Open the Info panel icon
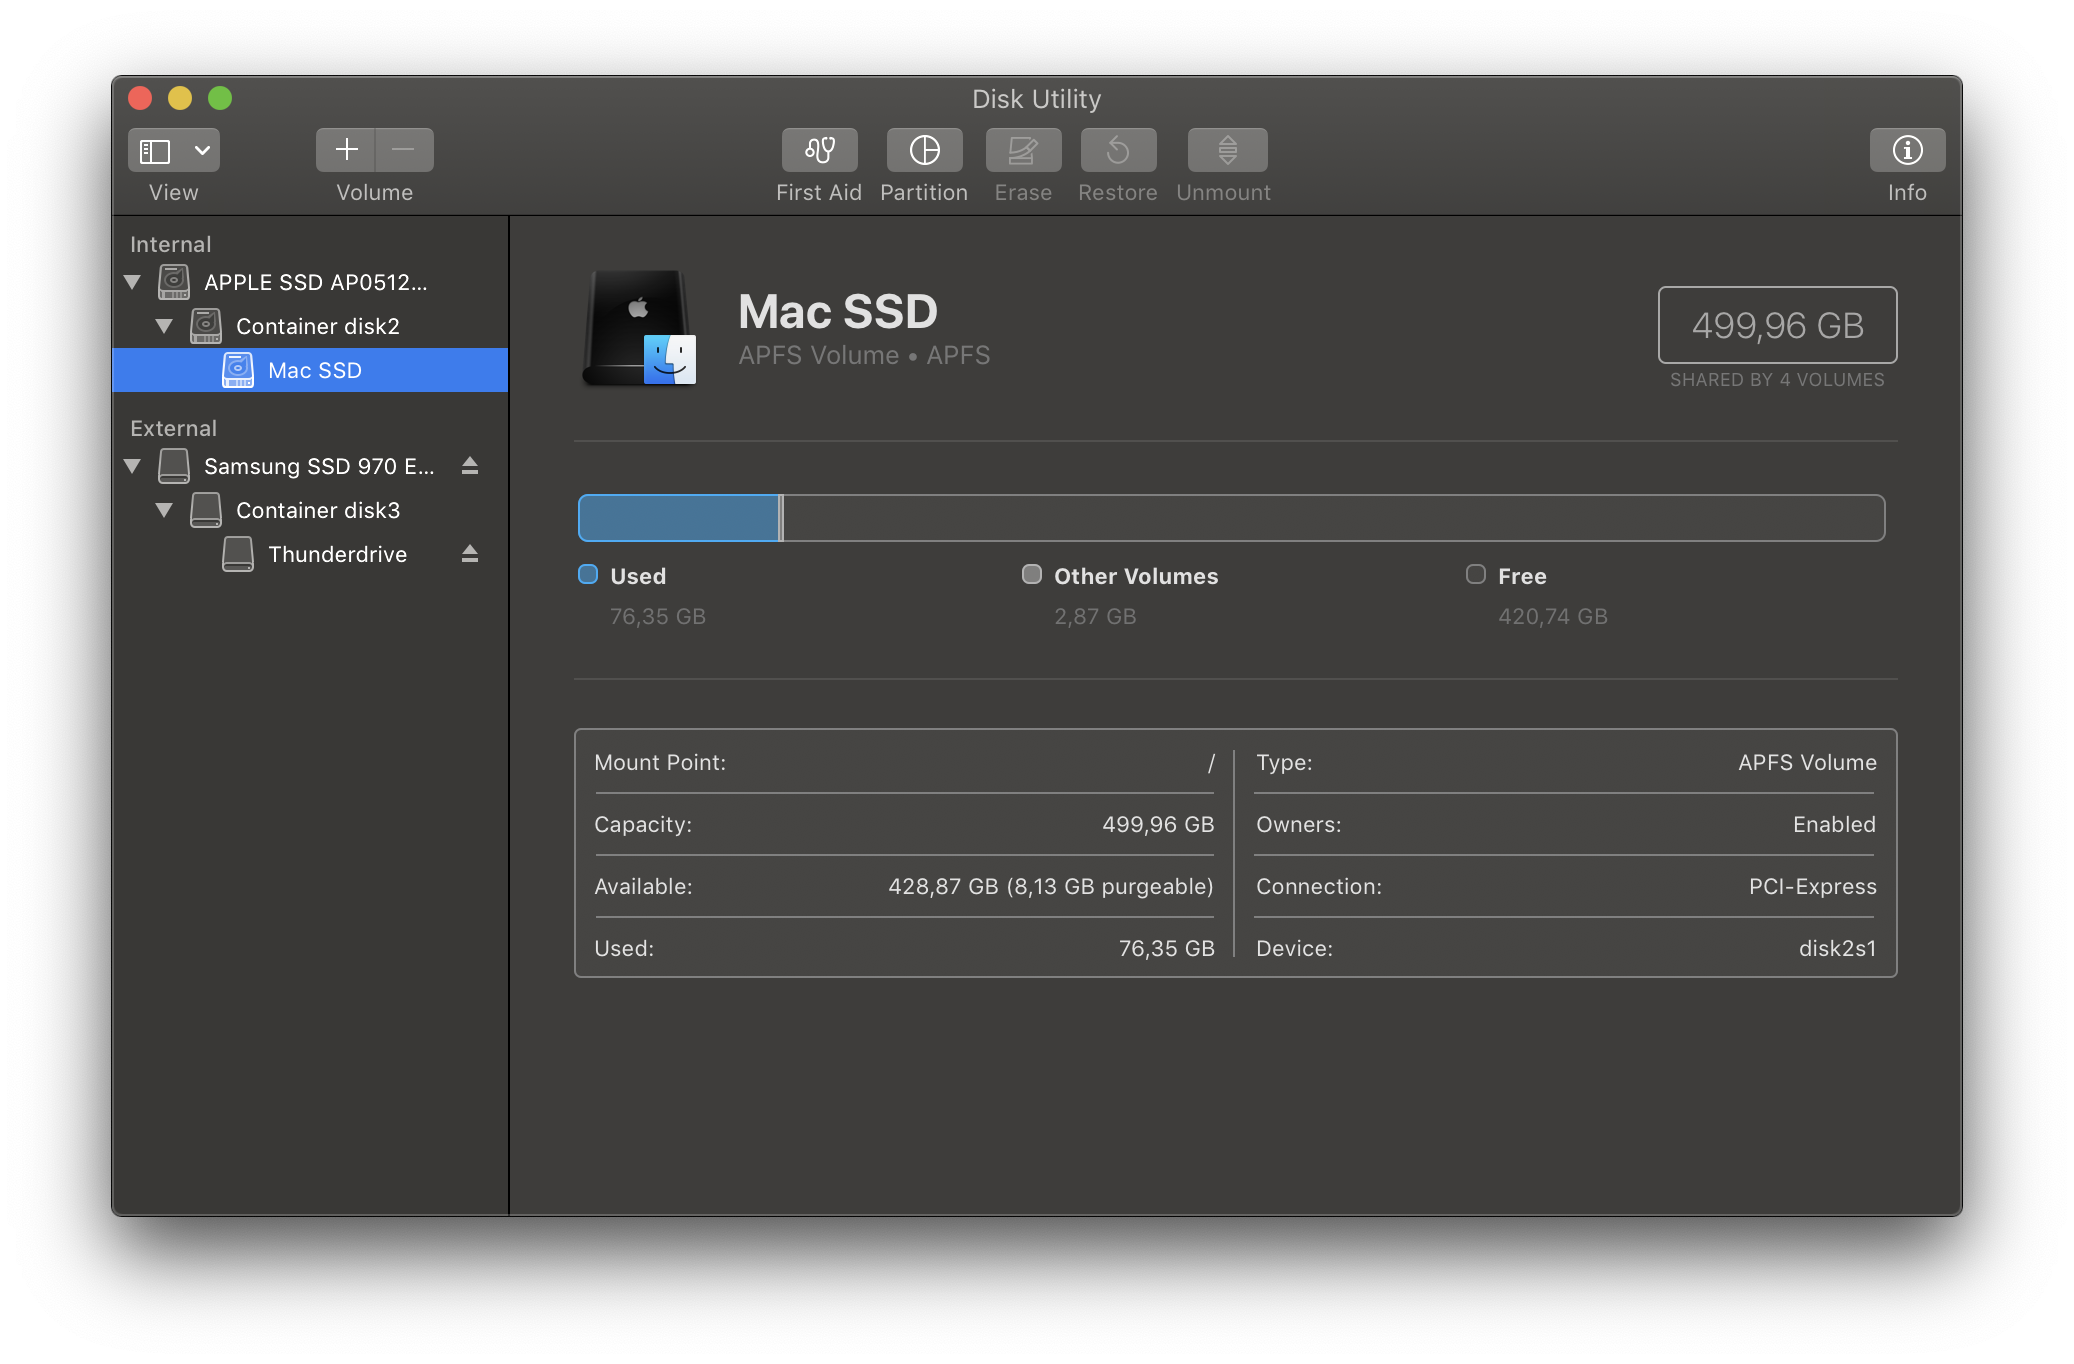 tap(1907, 150)
